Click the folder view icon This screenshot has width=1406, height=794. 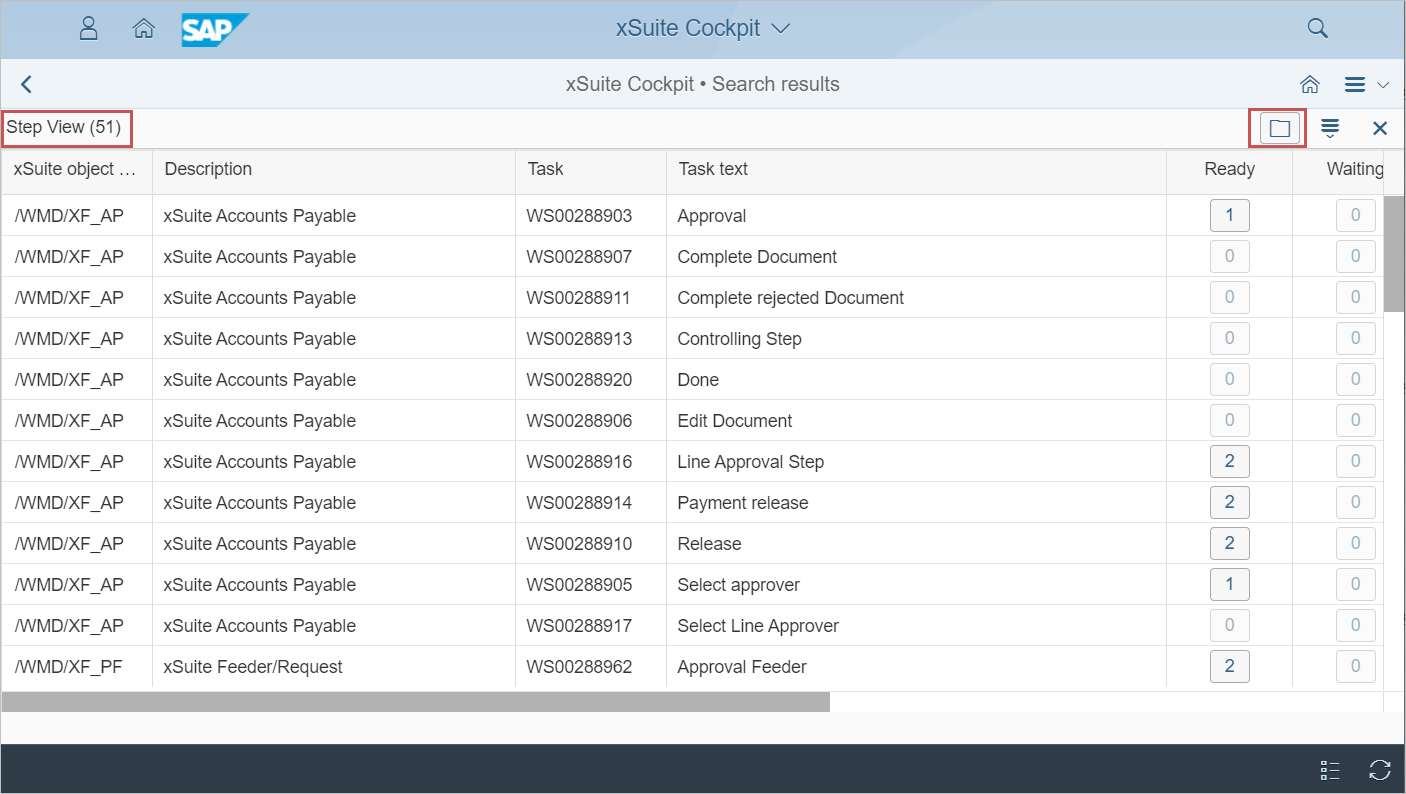(1279, 128)
